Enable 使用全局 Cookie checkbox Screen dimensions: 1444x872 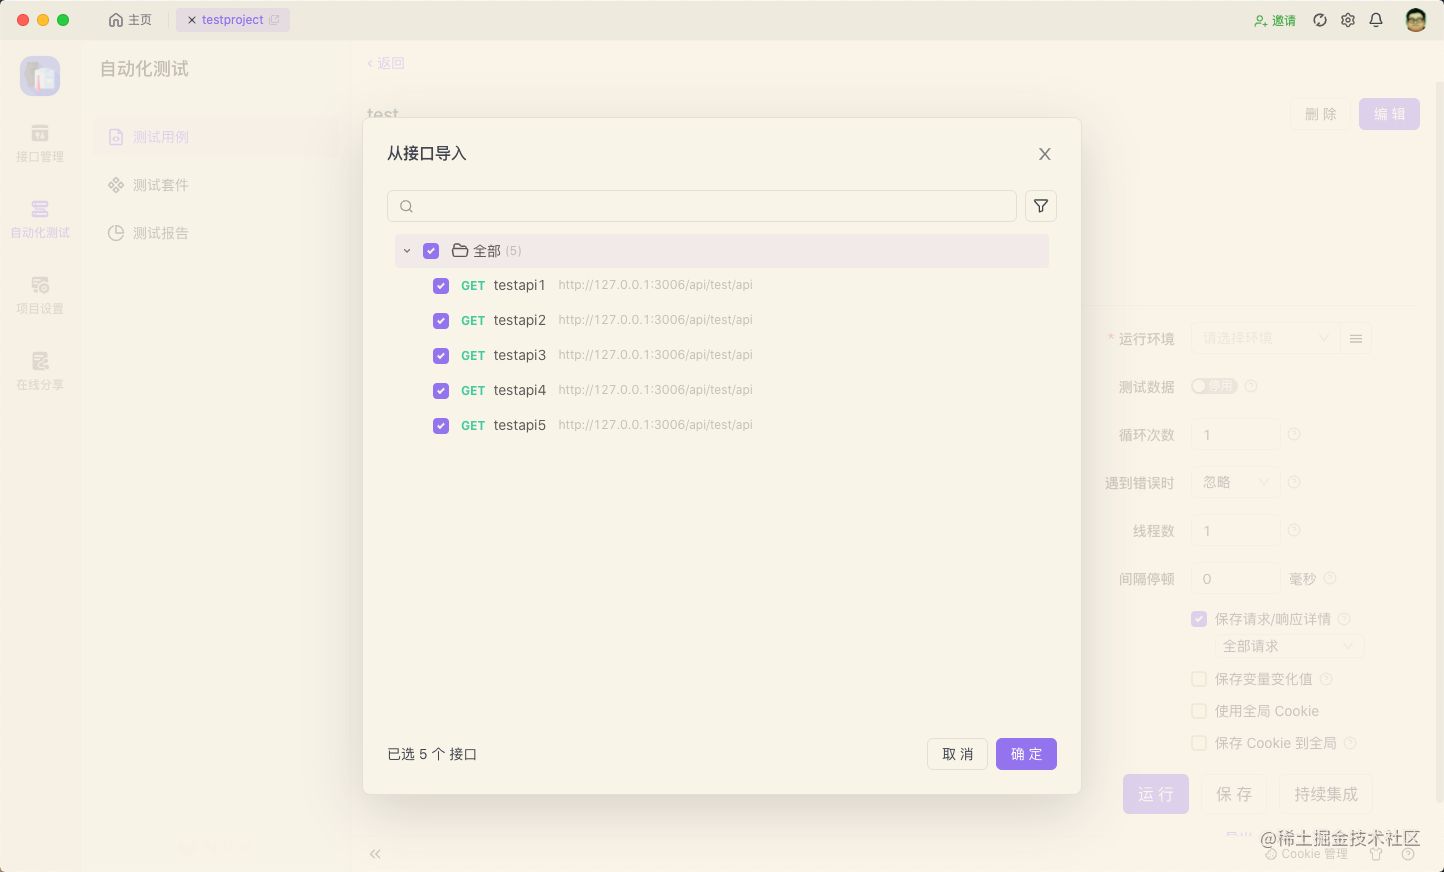[x=1199, y=711]
